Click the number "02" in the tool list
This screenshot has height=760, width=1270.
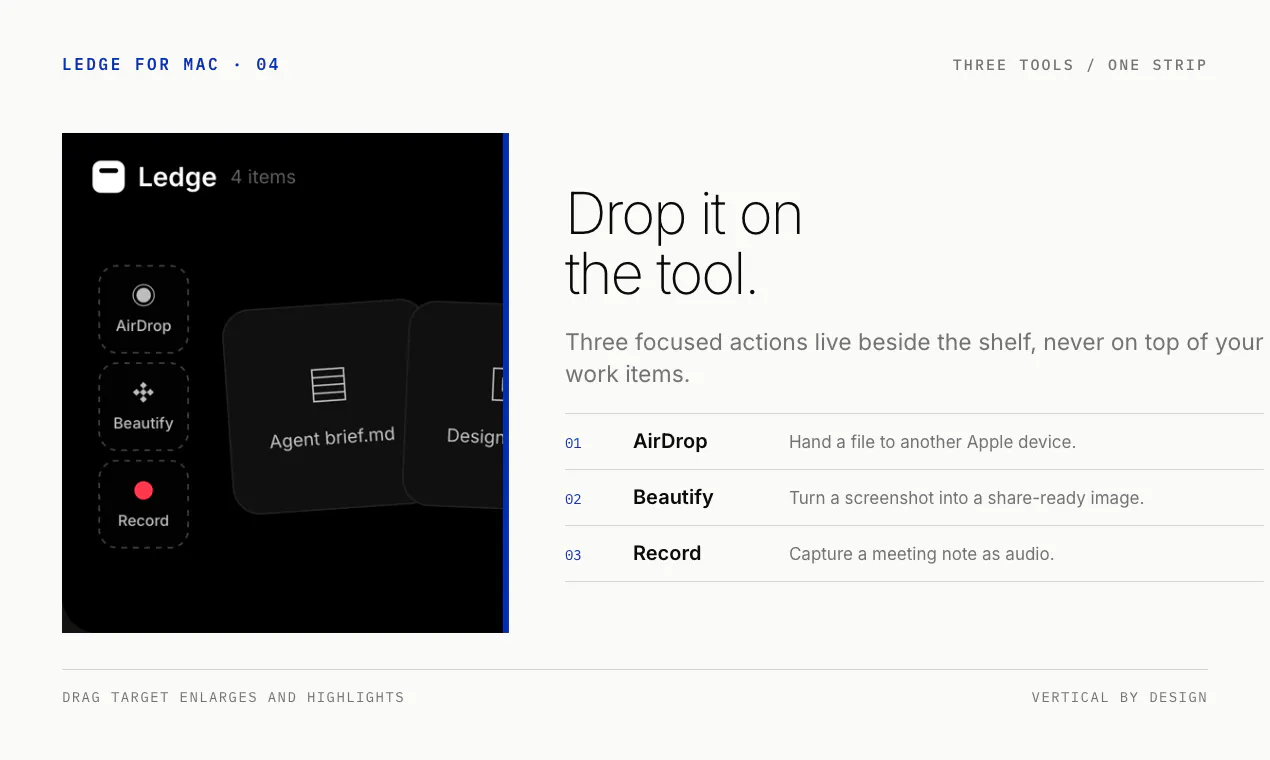pyautogui.click(x=573, y=499)
